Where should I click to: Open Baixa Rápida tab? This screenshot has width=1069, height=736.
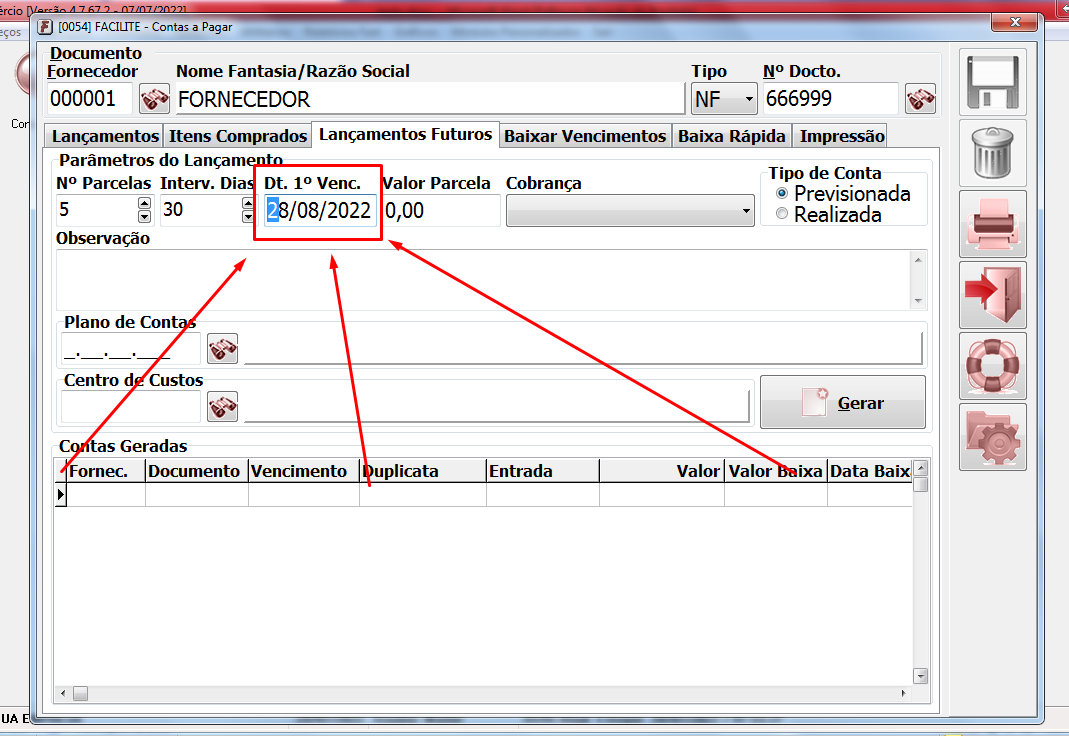click(x=732, y=136)
